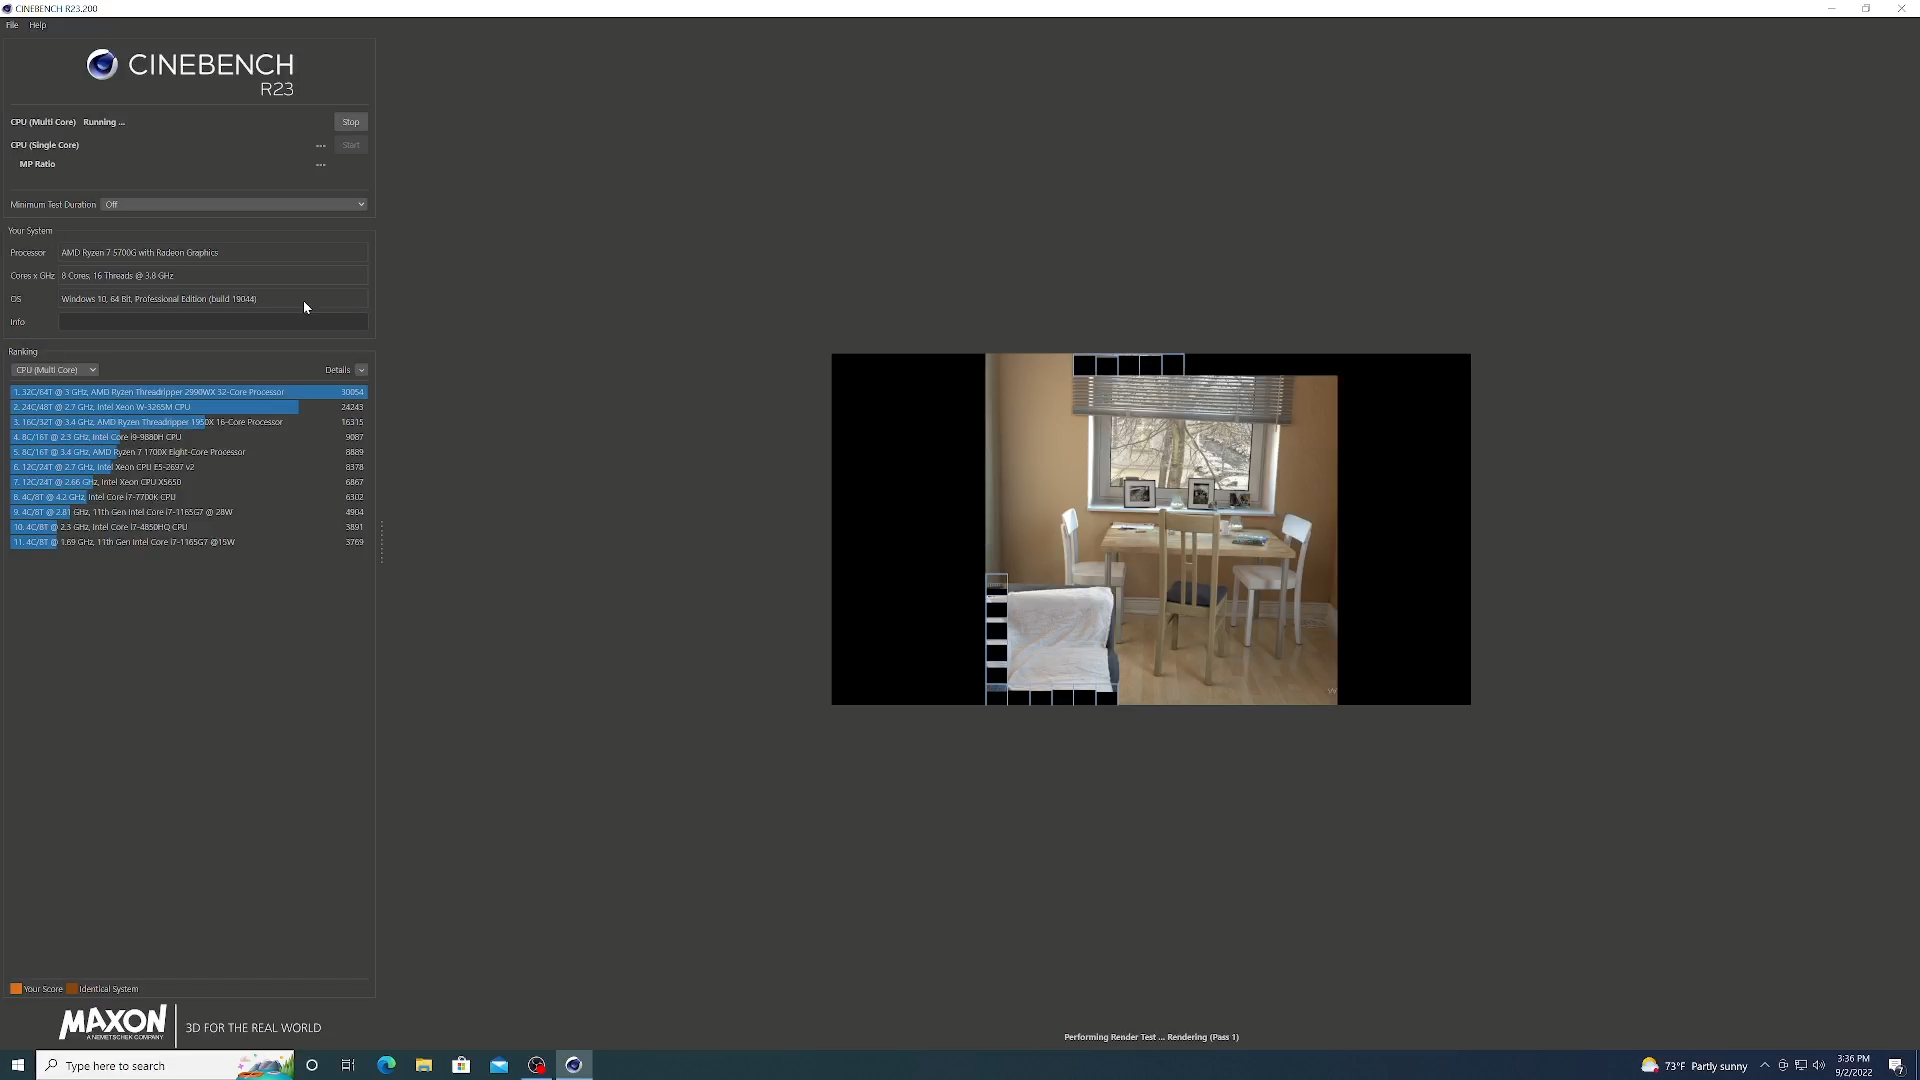This screenshot has height=1080, width=1920.
Task: Open the Minimum Test Duration dropdown
Action: click(x=234, y=204)
